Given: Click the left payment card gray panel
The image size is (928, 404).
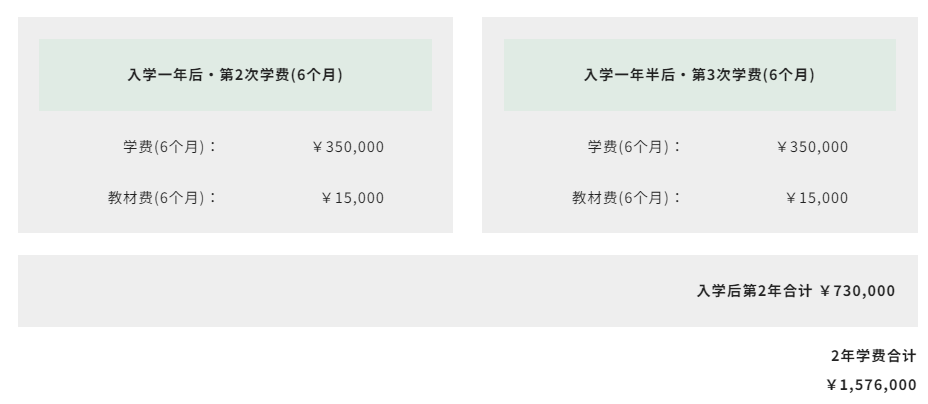Looking at the screenshot, I should pos(236,125).
